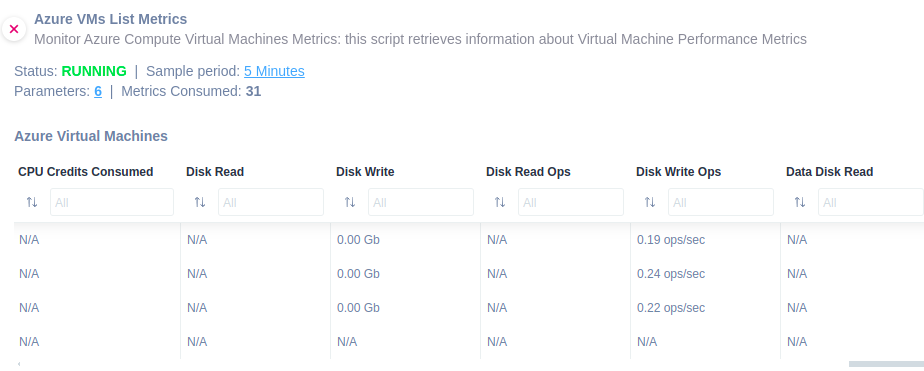Open the 5 Minutes sample period link
The width and height of the screenshot is (924, 371).
(274, 71)
